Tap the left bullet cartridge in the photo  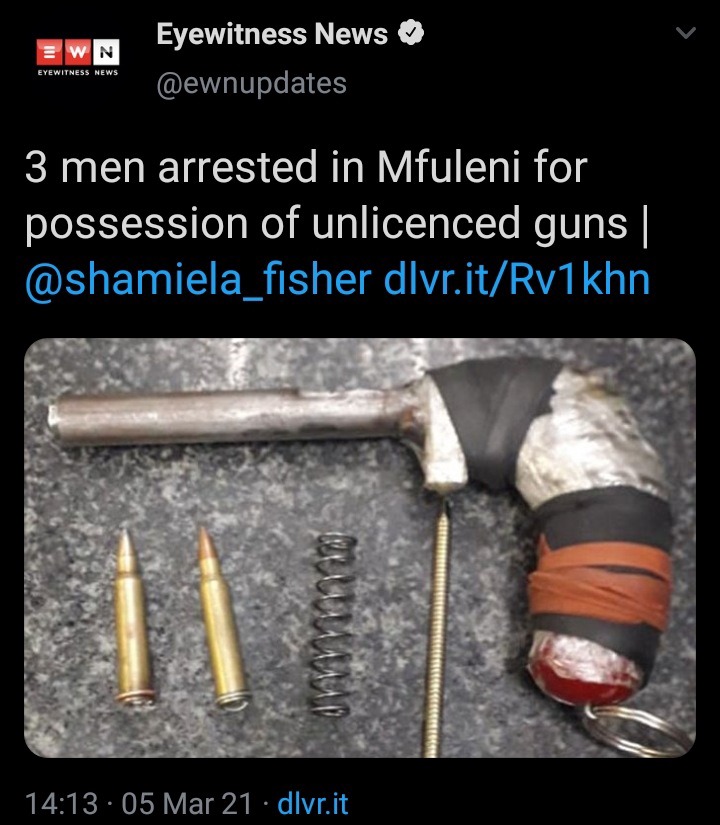point(134,617)
